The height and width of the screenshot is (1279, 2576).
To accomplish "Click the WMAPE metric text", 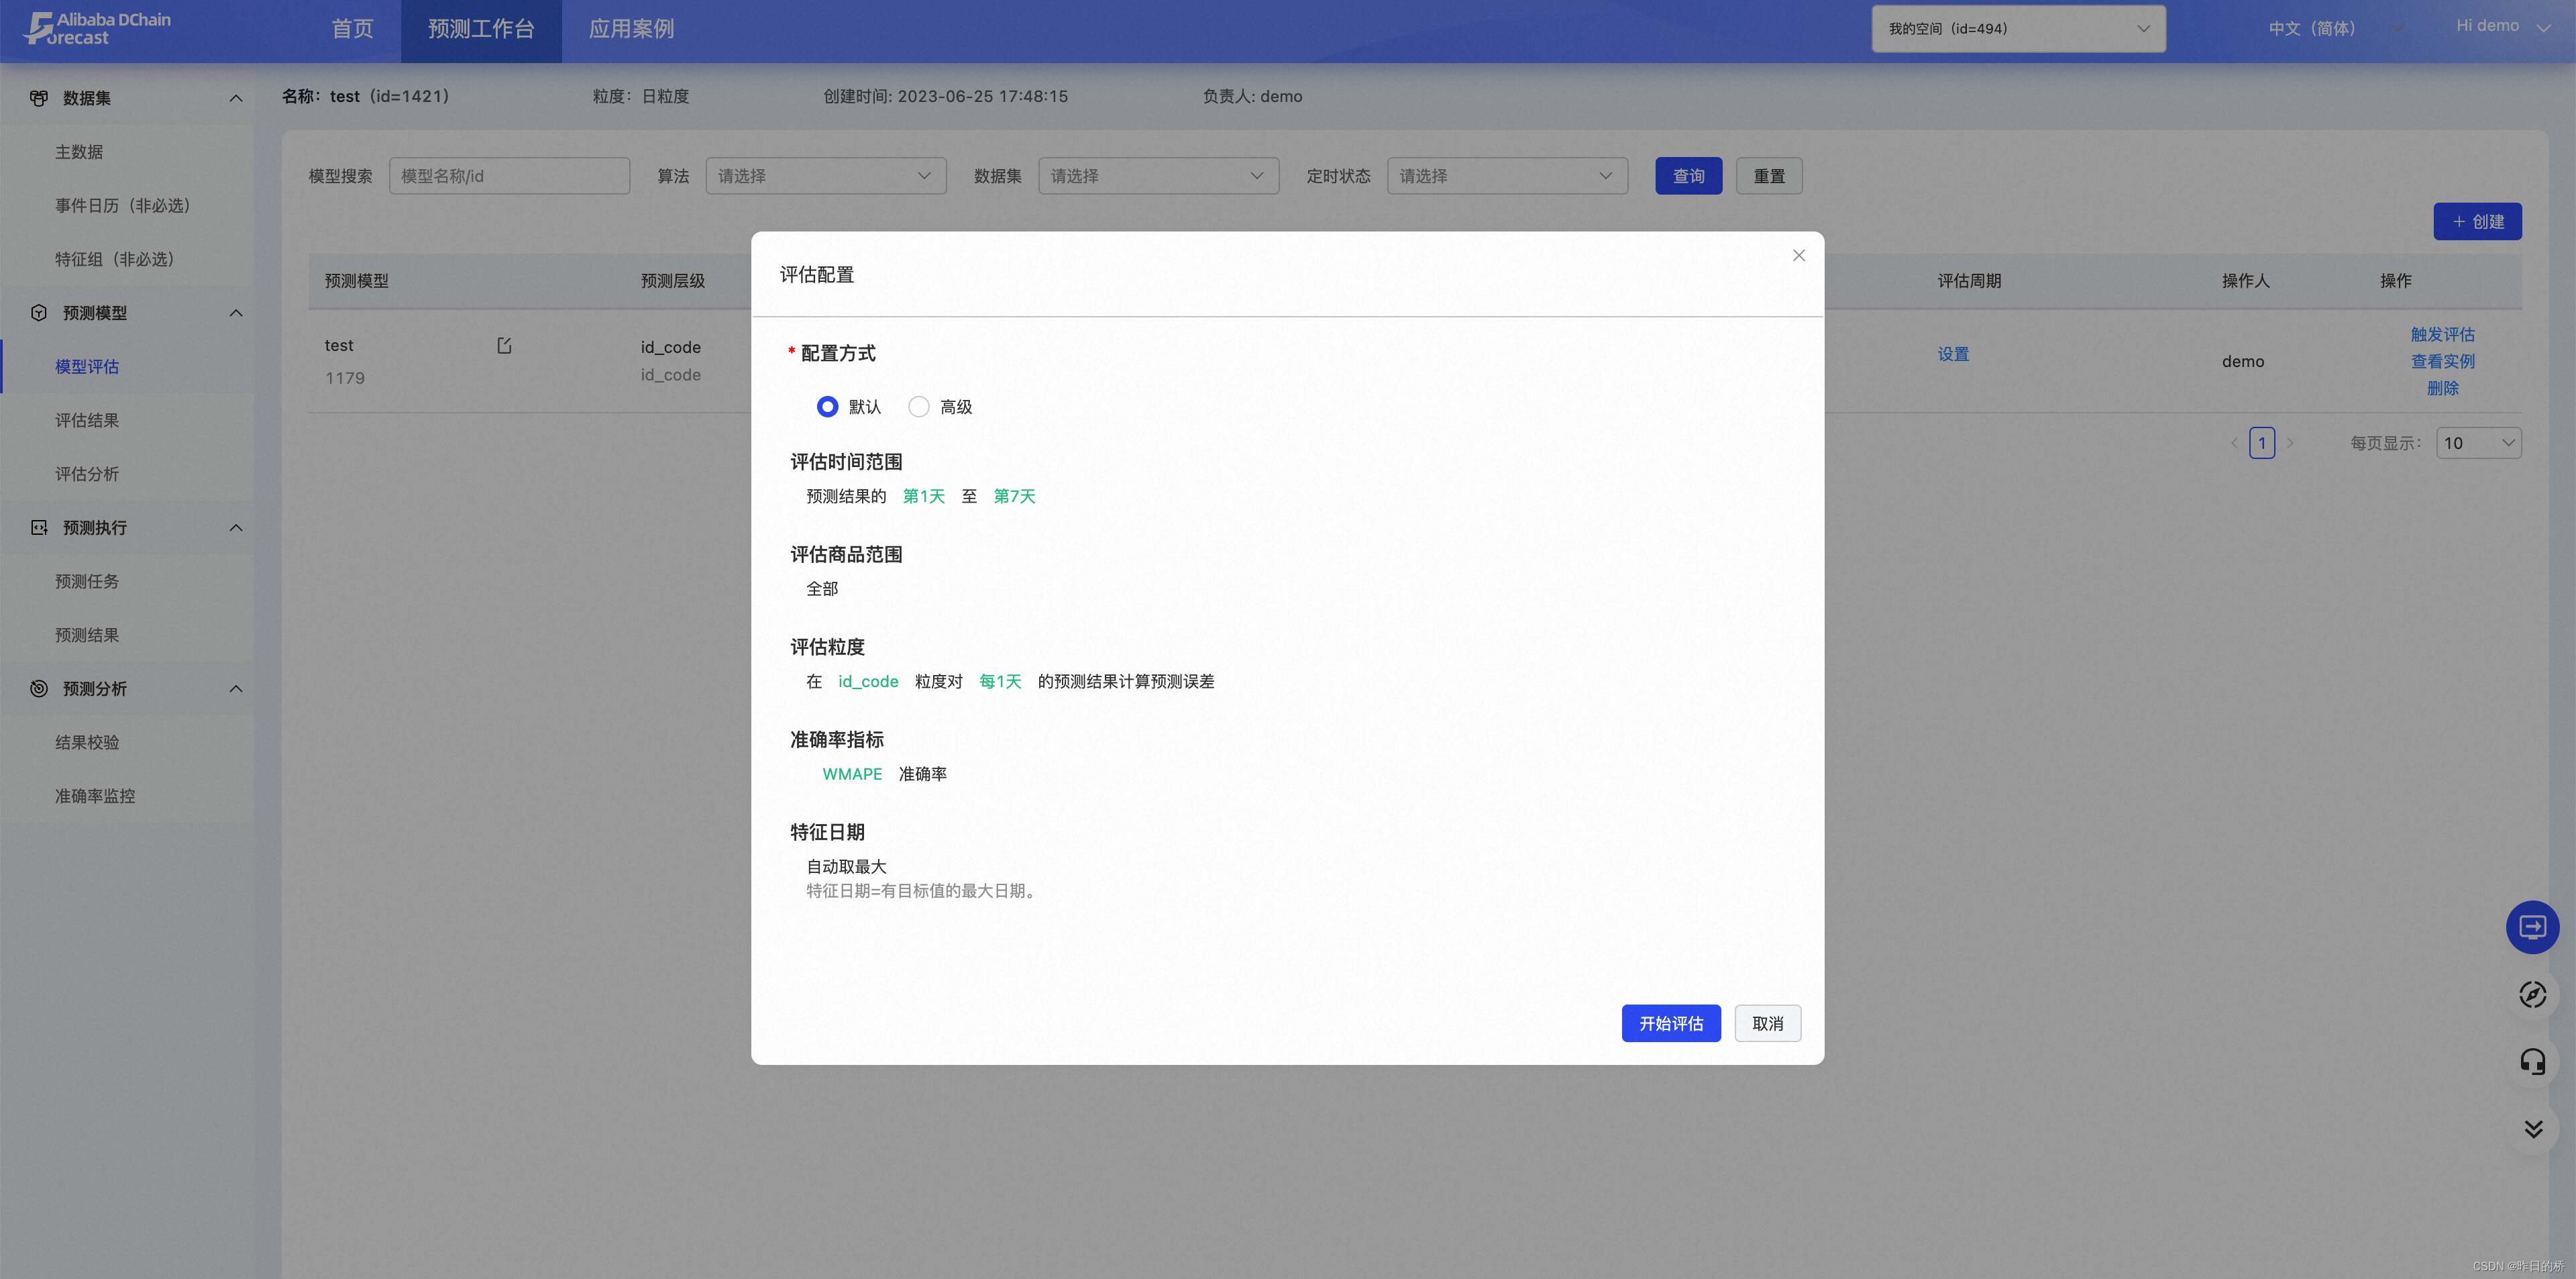I will coord(852,774).
